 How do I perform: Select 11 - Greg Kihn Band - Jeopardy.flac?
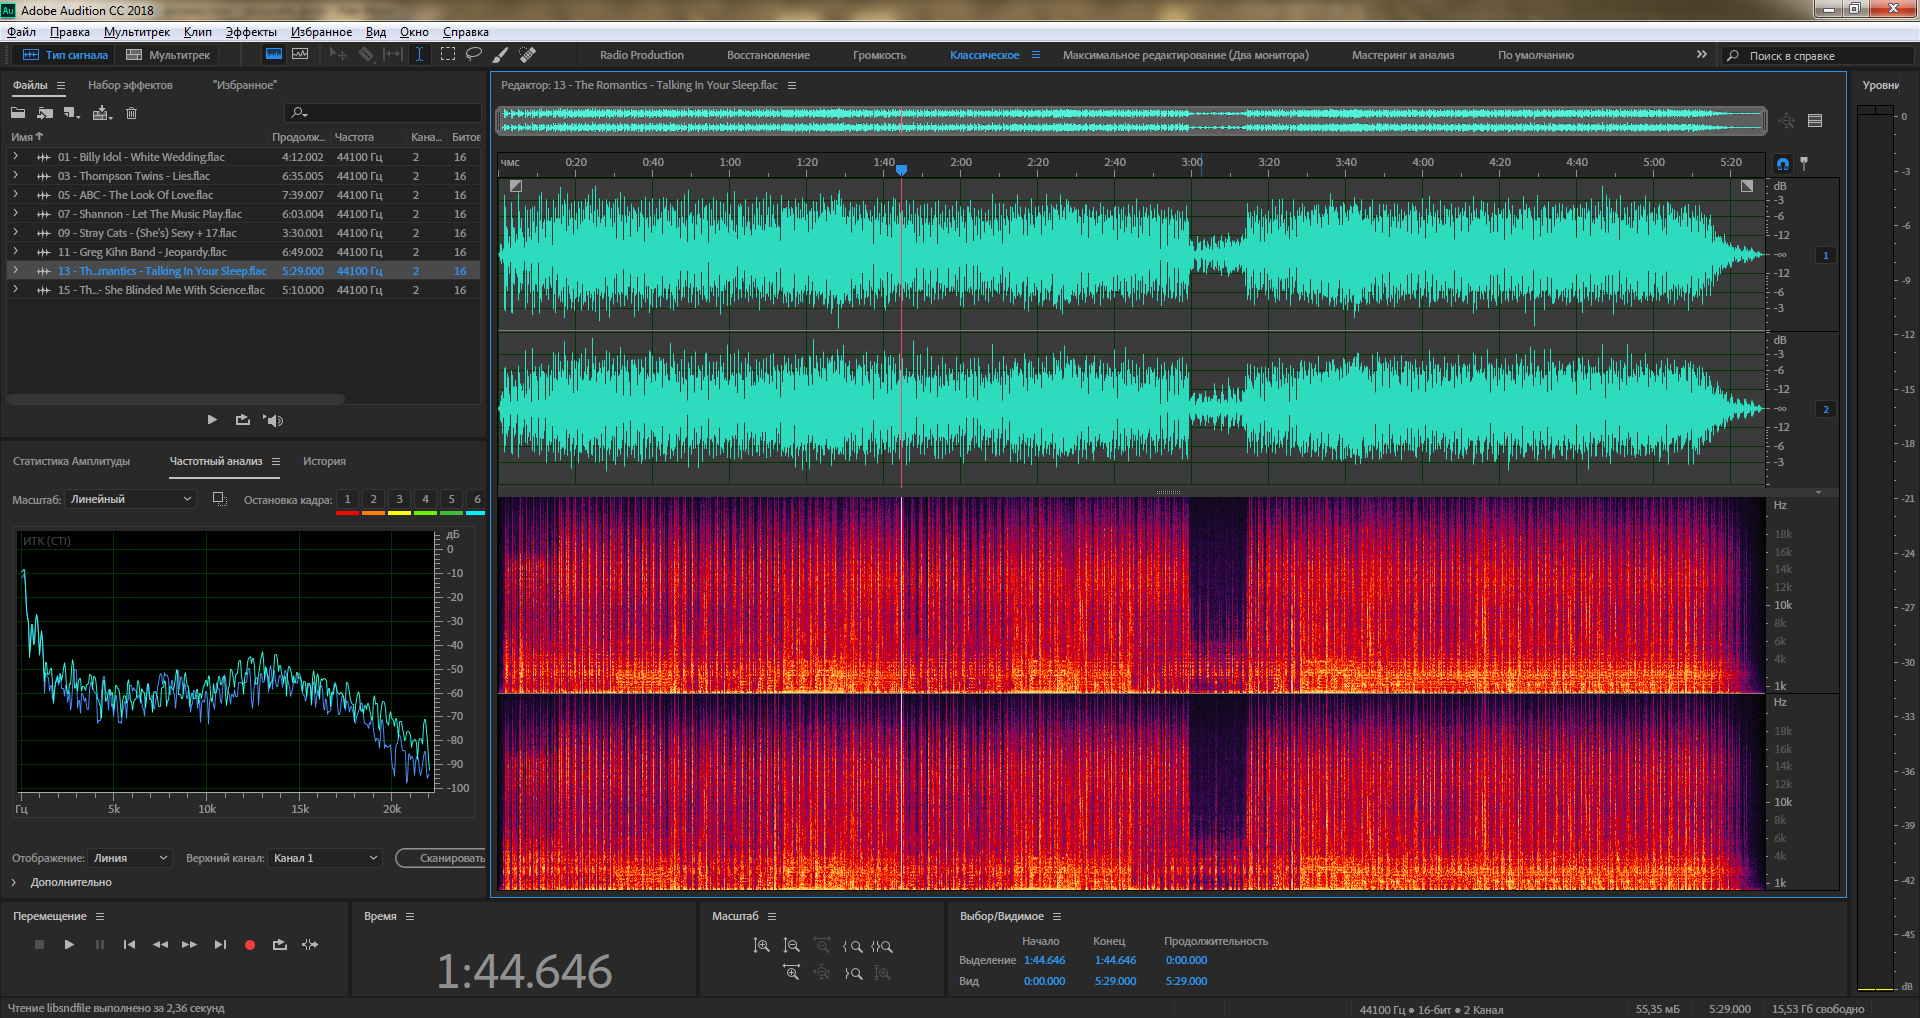(x=243, y=252)
